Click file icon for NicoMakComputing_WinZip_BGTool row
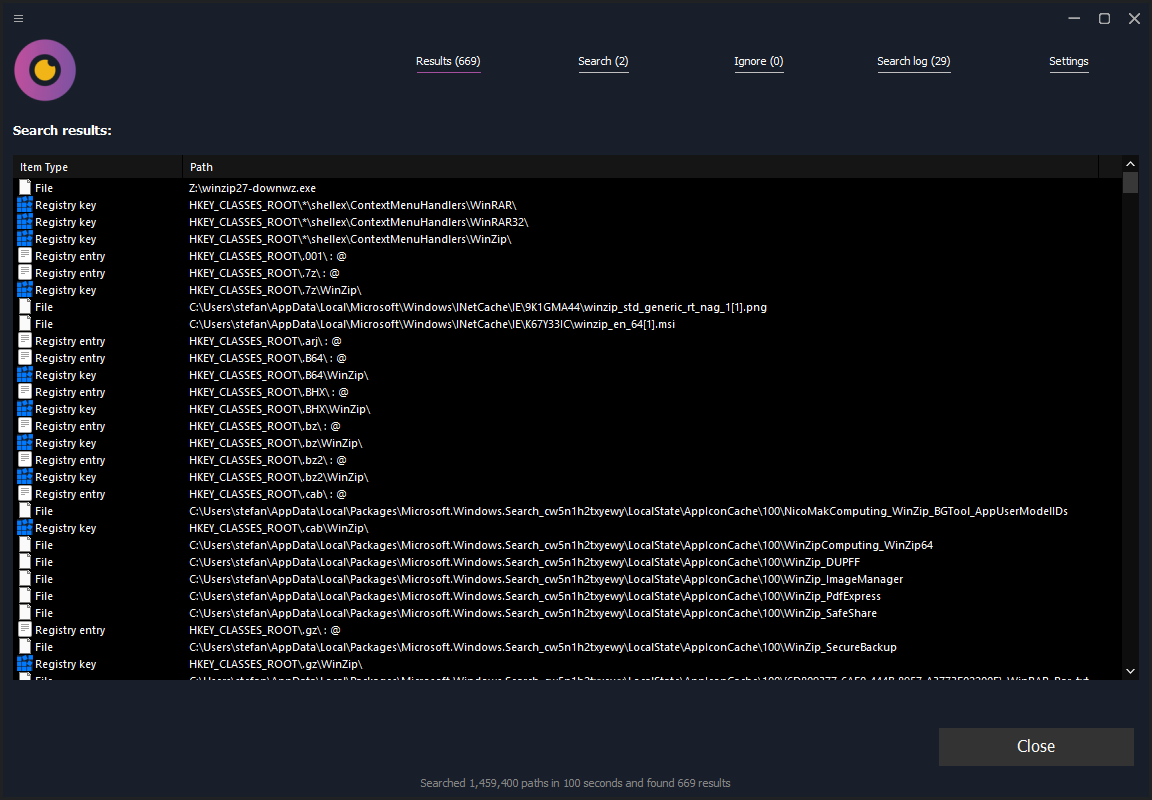Image resolution: width=1152 pixels, height=800 pixels. pyautogui.click(x=25, y=511)
